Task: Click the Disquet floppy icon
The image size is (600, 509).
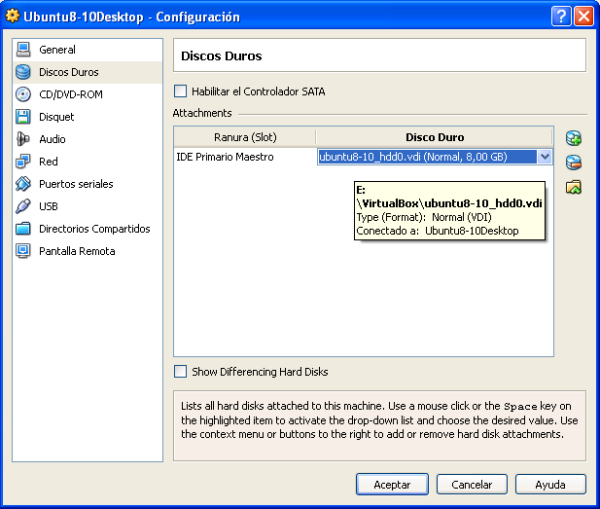Action: [x=23, y=117]
